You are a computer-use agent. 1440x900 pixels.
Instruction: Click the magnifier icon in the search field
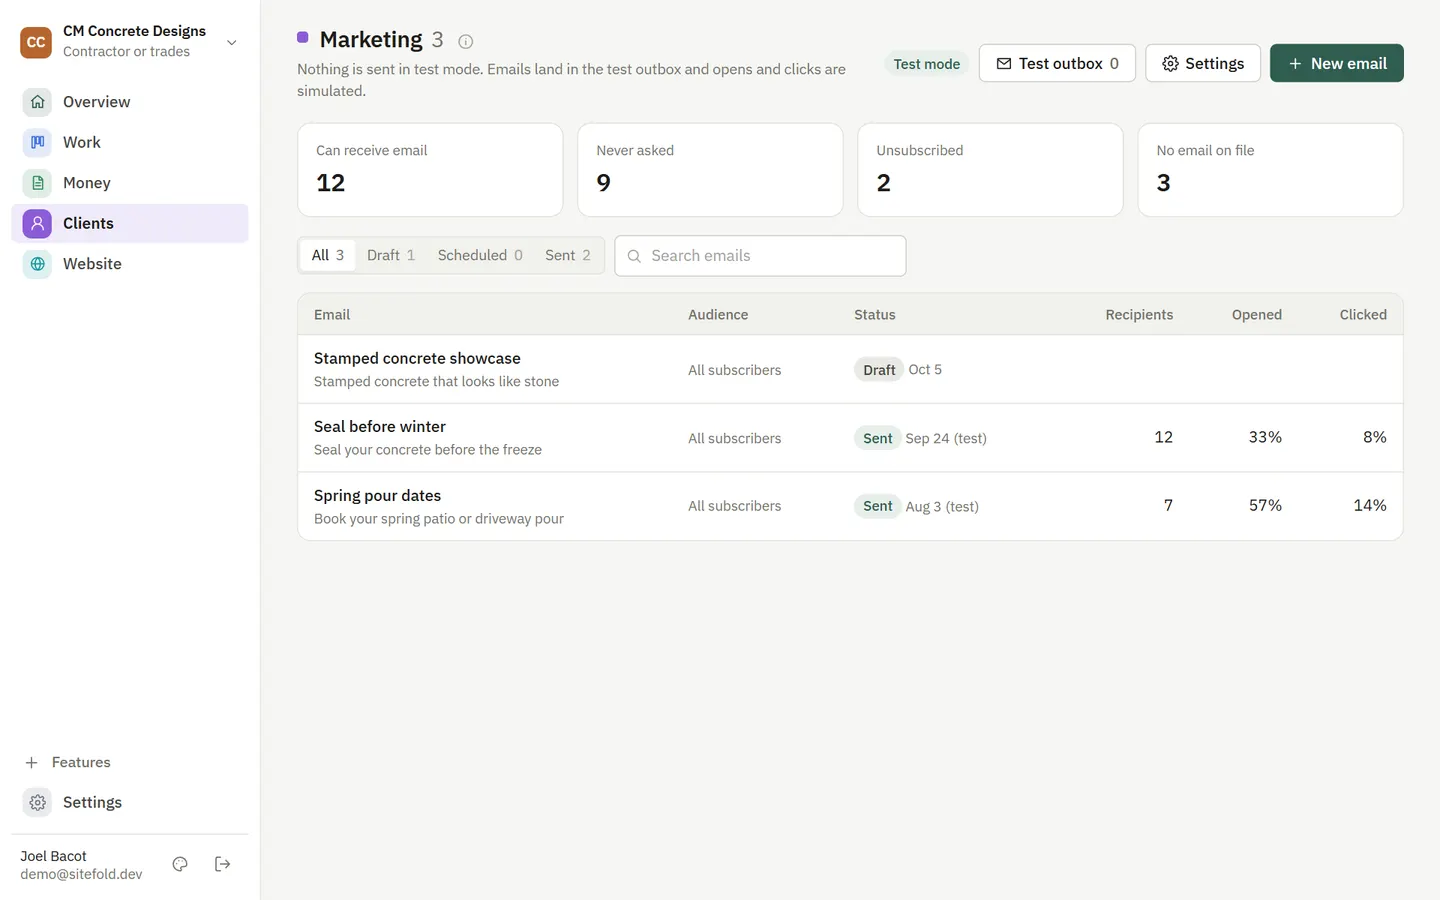pos(634,256)
